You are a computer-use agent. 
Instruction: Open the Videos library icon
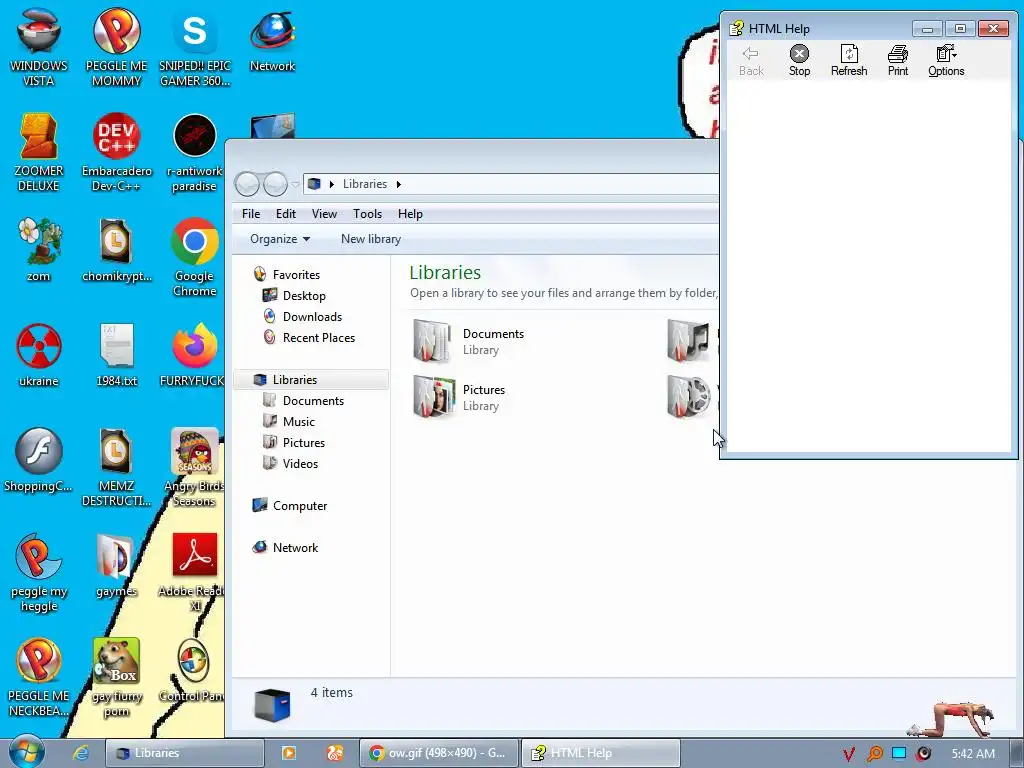[688, 397]
